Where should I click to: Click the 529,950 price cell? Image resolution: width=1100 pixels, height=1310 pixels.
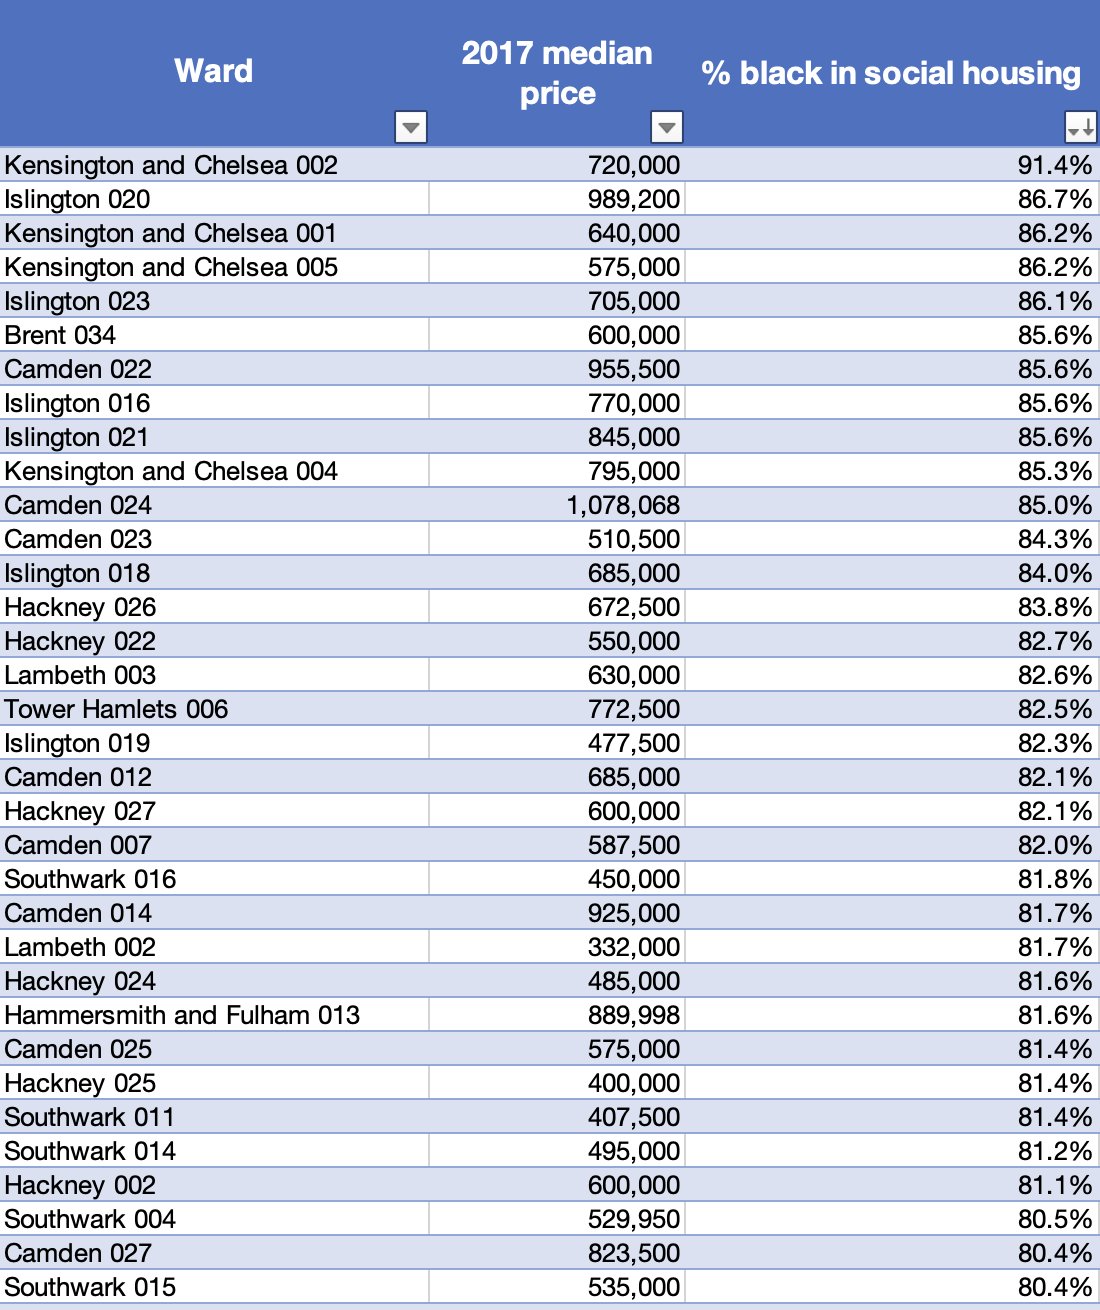coord(557,1219)
